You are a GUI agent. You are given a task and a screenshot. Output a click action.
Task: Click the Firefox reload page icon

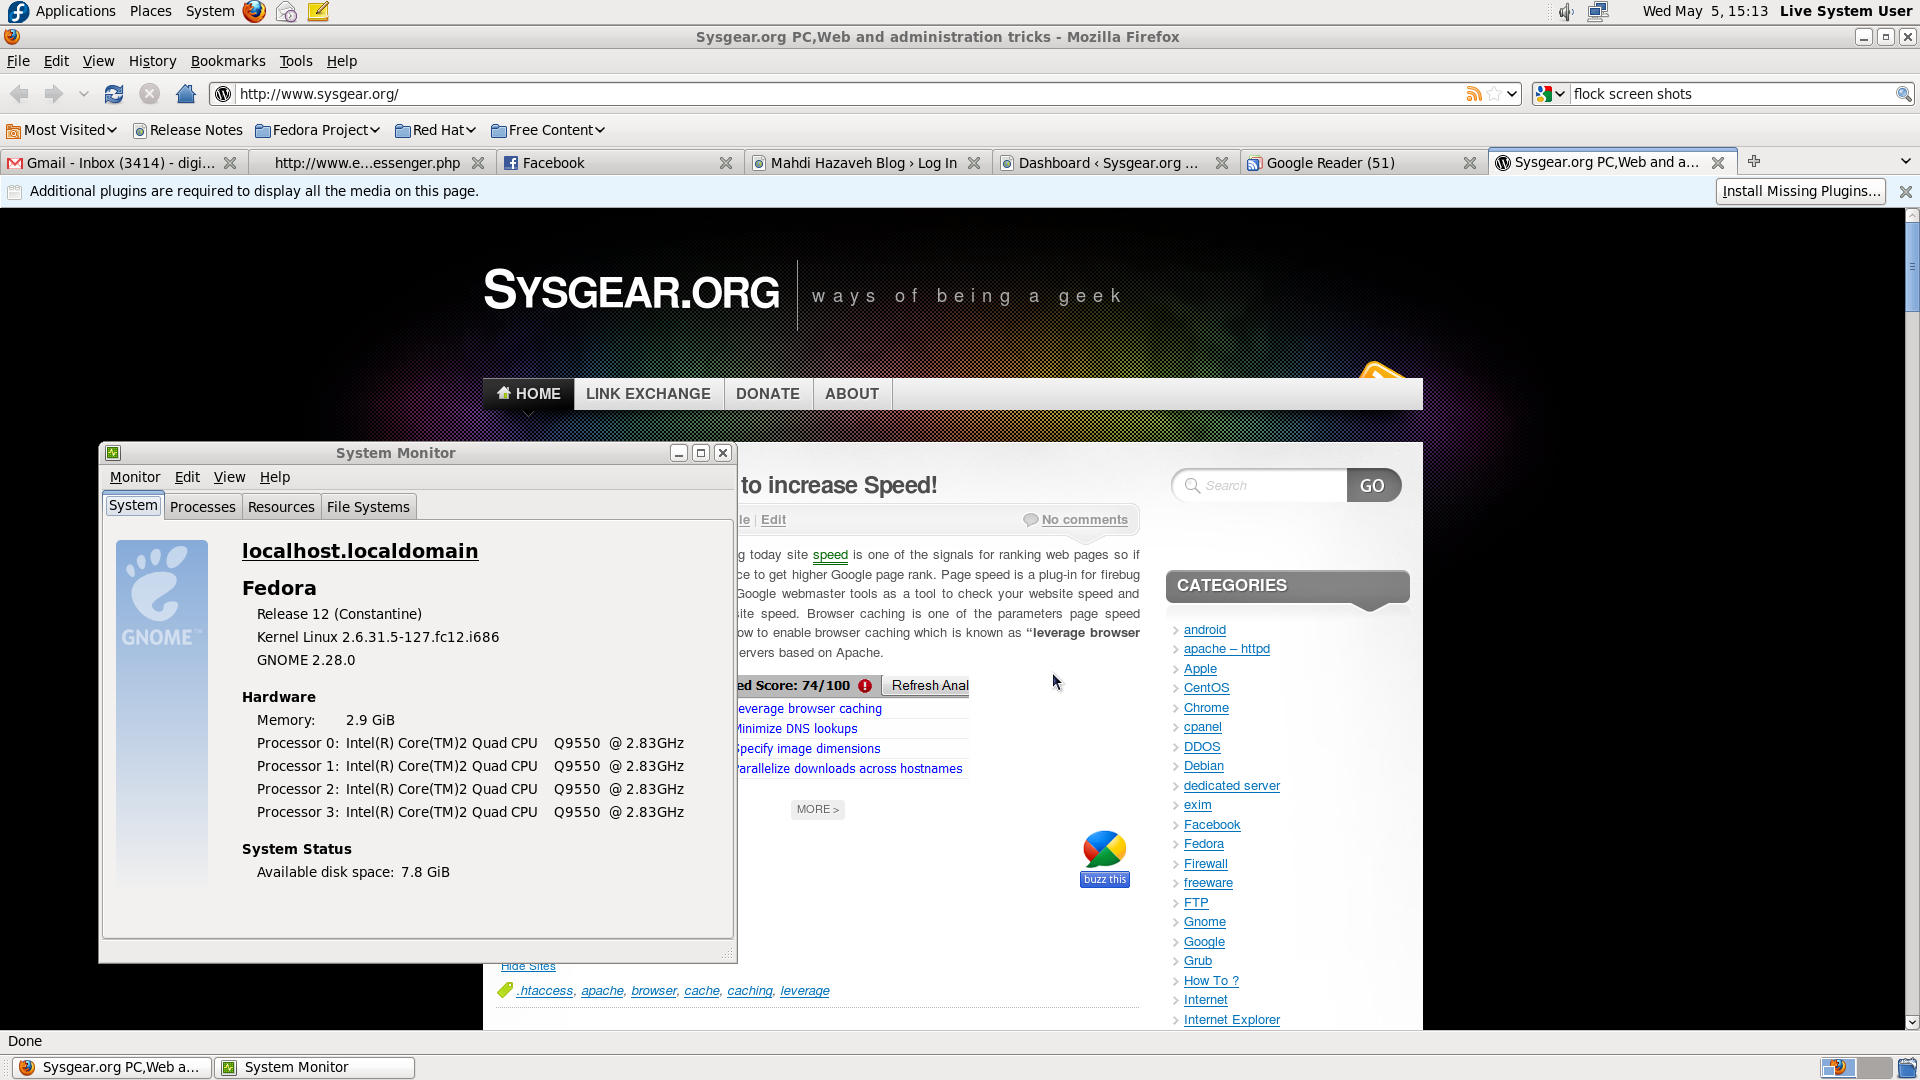coord(114,94)
